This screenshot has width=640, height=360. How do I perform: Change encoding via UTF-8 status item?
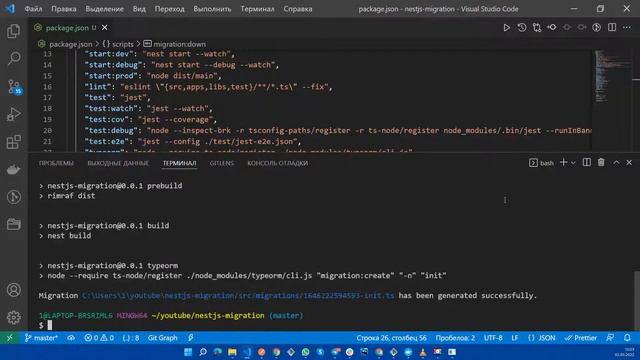pyautogui.click(x=493, y=338)
